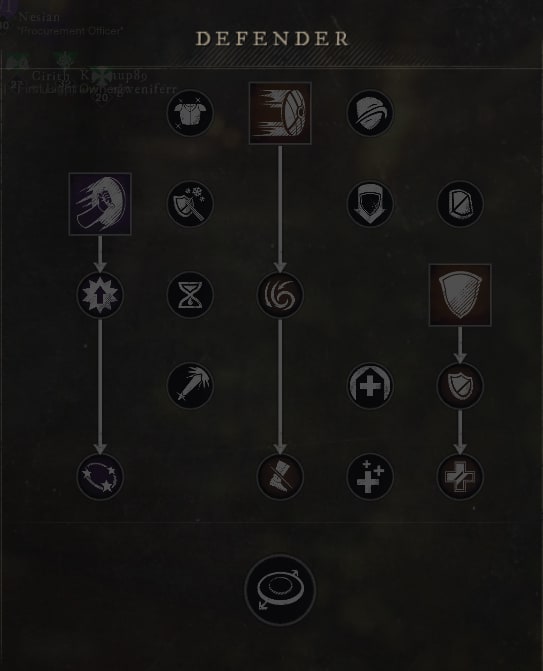This screenshot has height=671, width=543.
Task: Choose the circling stars stun node
Action: click(x=100, y=477)
